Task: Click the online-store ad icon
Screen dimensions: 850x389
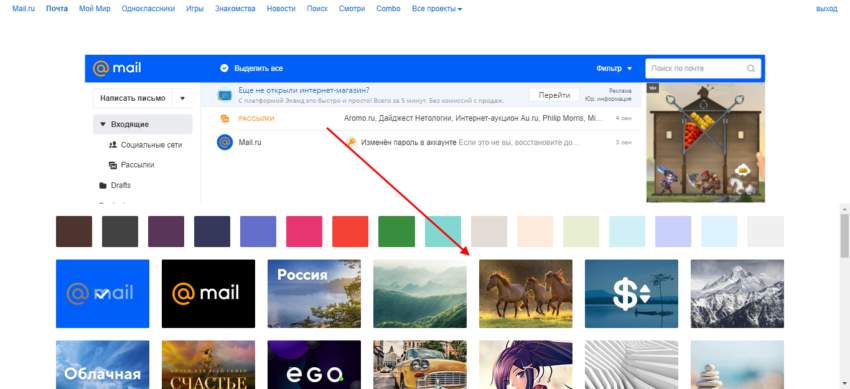Action: point(224,95)
